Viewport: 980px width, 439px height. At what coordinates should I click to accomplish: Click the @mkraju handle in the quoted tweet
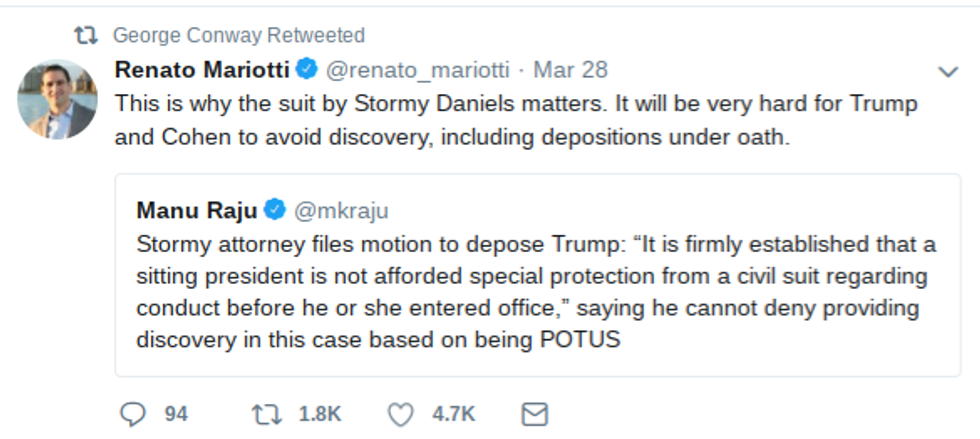[343, 210]
